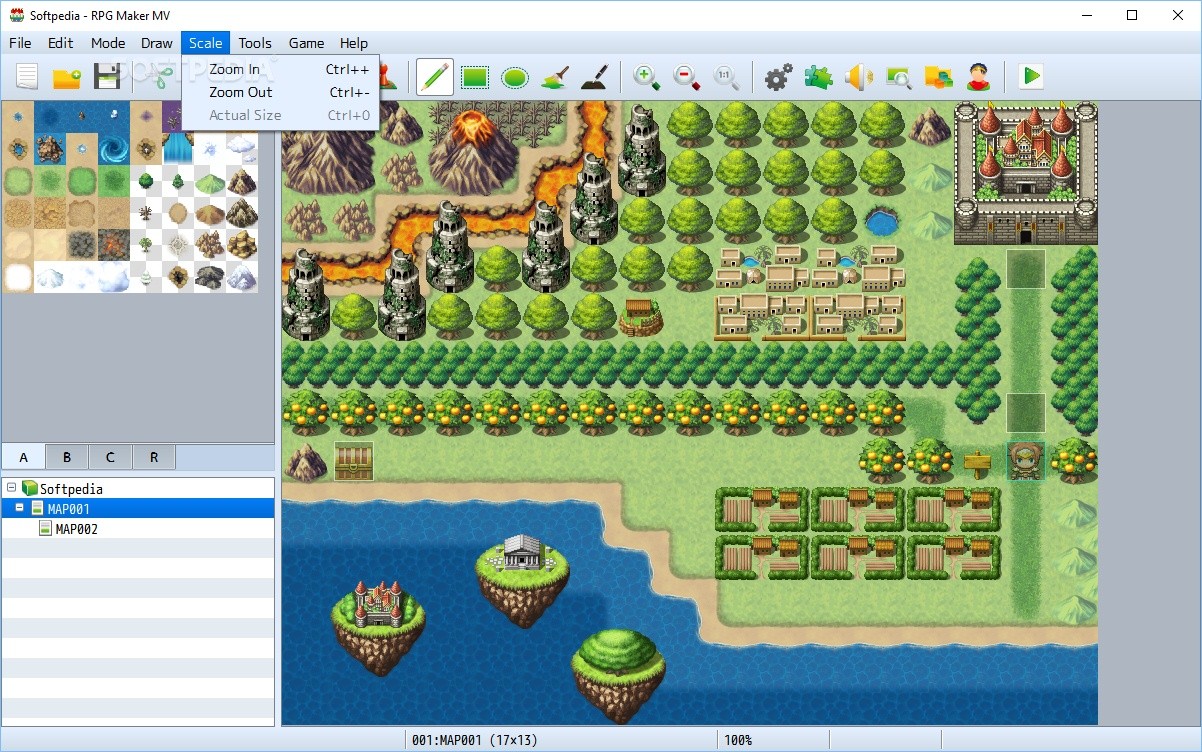This screenshot has height=752, width=1202.
Task: Select the Softpedia project root in tree
Action: click(71, 489)
